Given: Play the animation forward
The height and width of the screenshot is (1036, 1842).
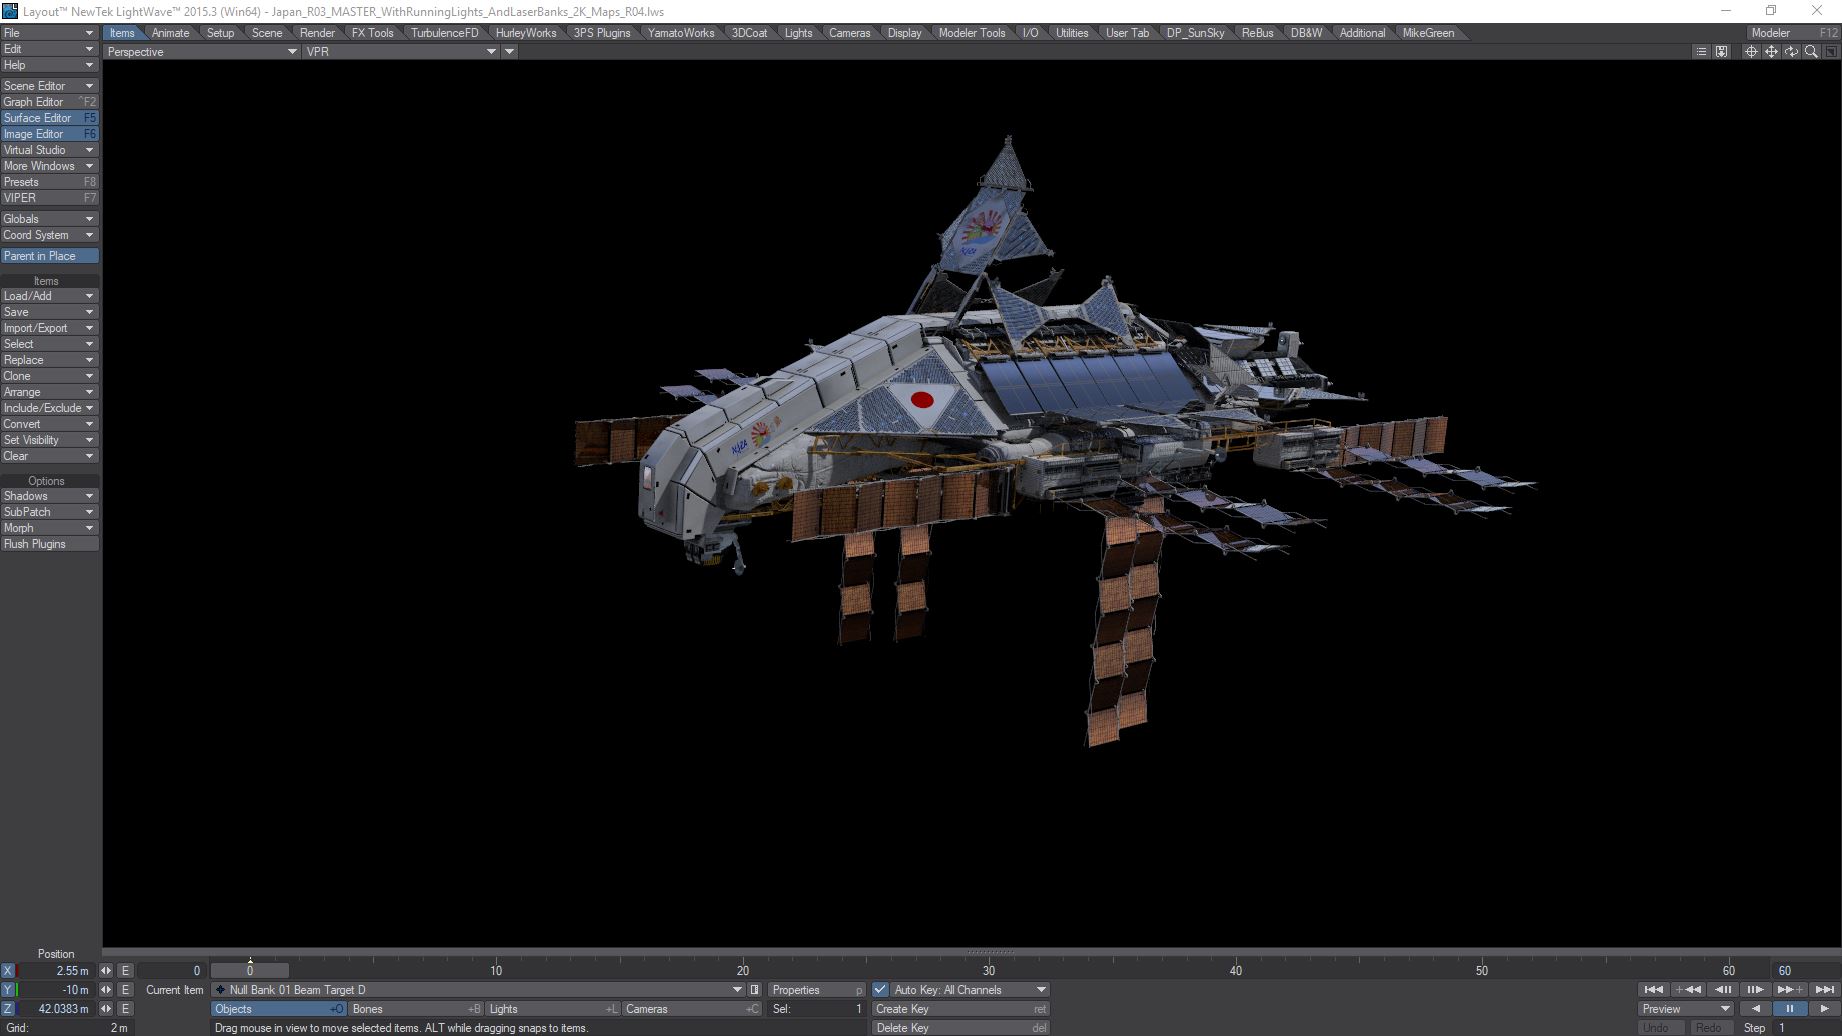Looking at the screenshot, I should (x=1824, y=1009).
